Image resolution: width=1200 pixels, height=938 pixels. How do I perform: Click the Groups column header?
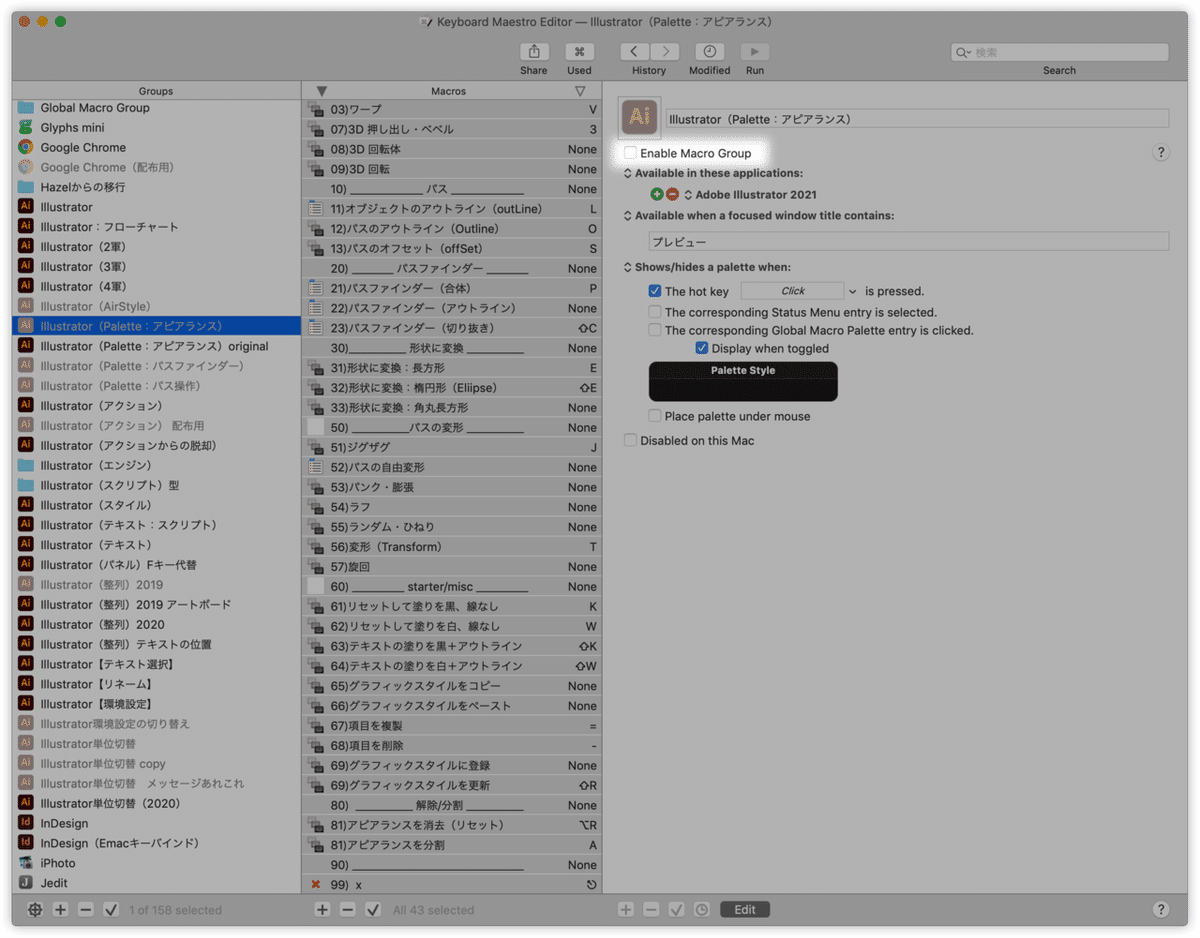click(156, 91)
